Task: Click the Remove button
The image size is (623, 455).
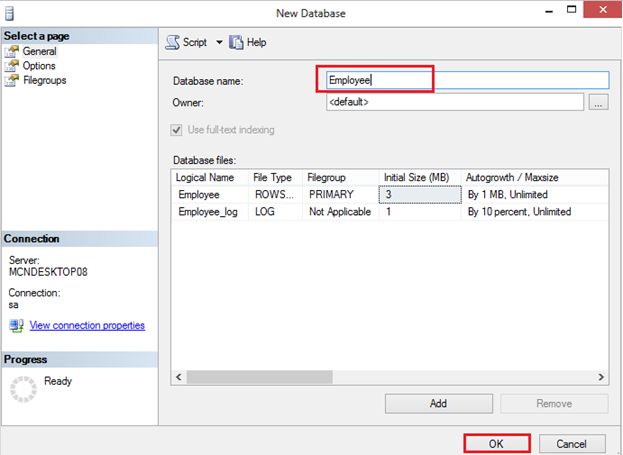Action: point(554,404)
